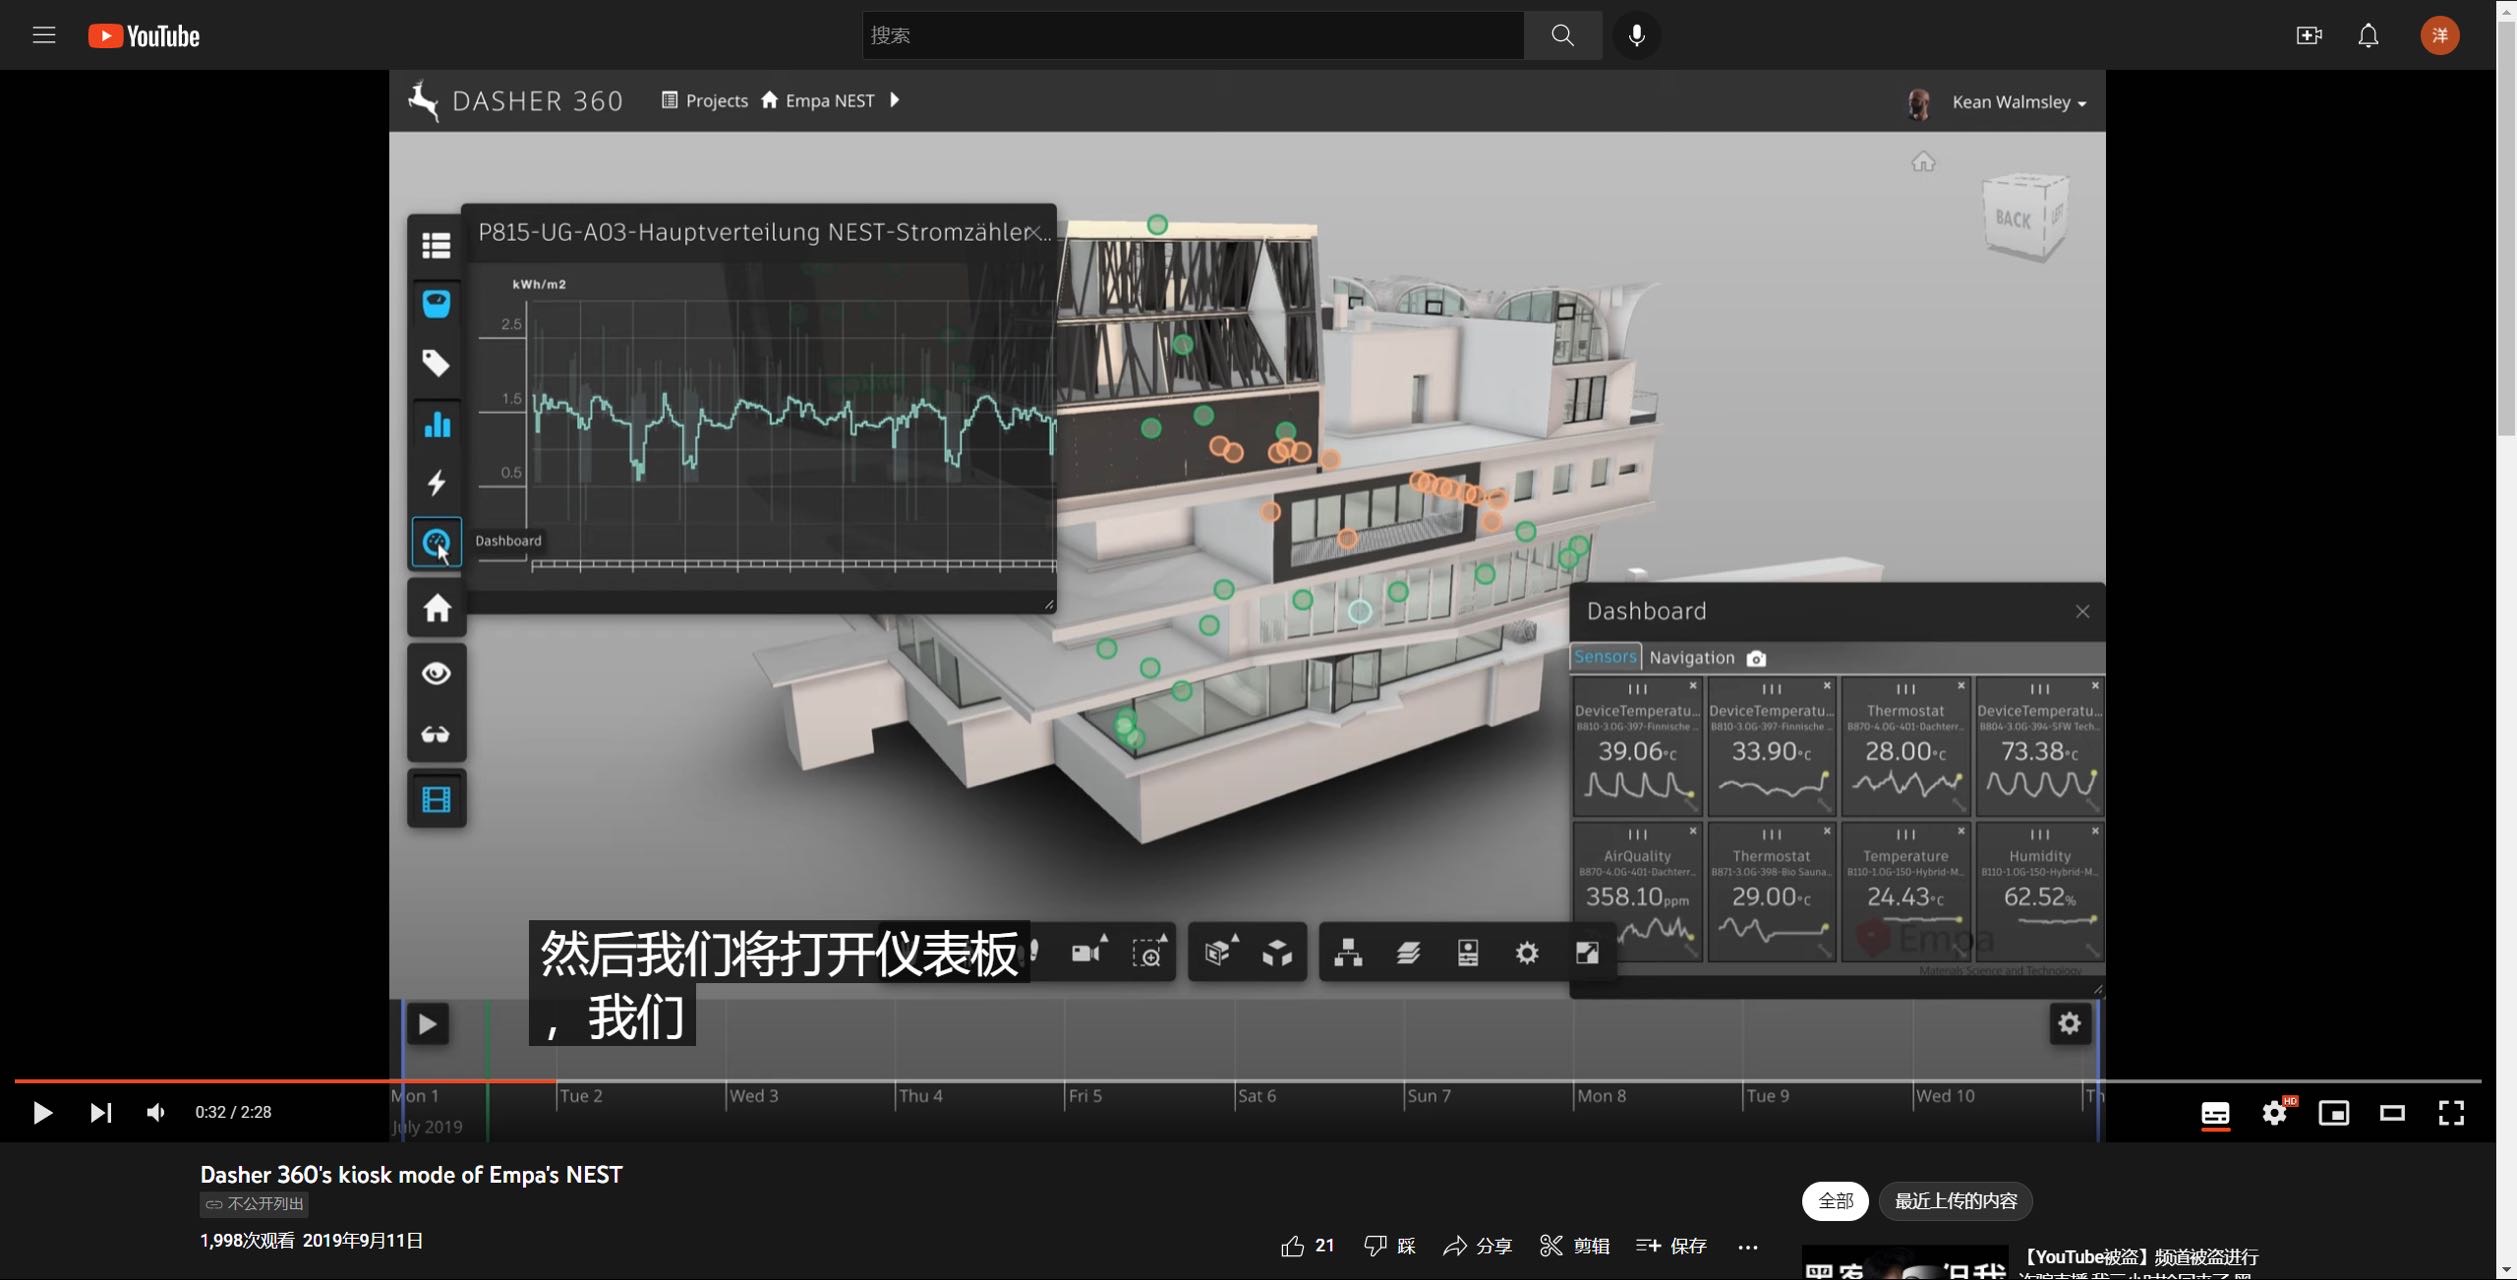Select the tag icon in the Dasher sidebar
The height and width of the screenshot is (1280, 2517).
[436, 363]
